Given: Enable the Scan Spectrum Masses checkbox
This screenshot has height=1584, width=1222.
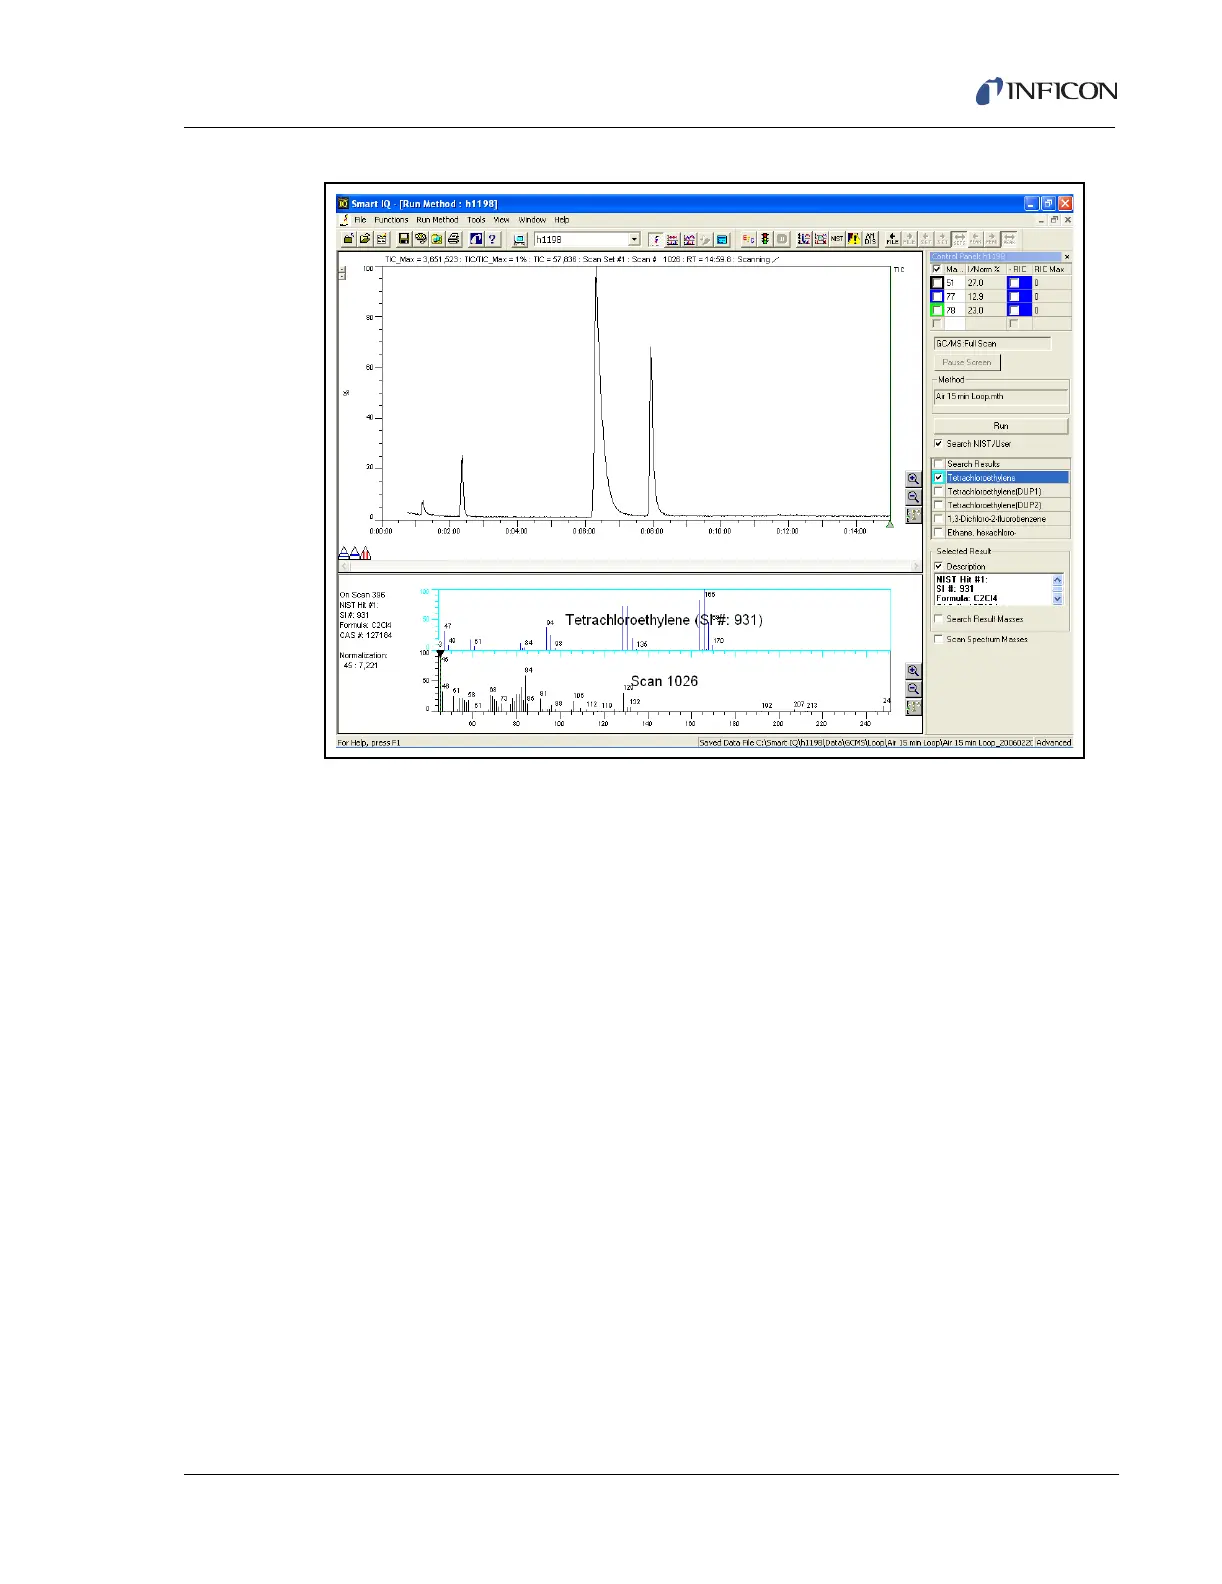Looking at the screenshot, I should coord(938,639).
